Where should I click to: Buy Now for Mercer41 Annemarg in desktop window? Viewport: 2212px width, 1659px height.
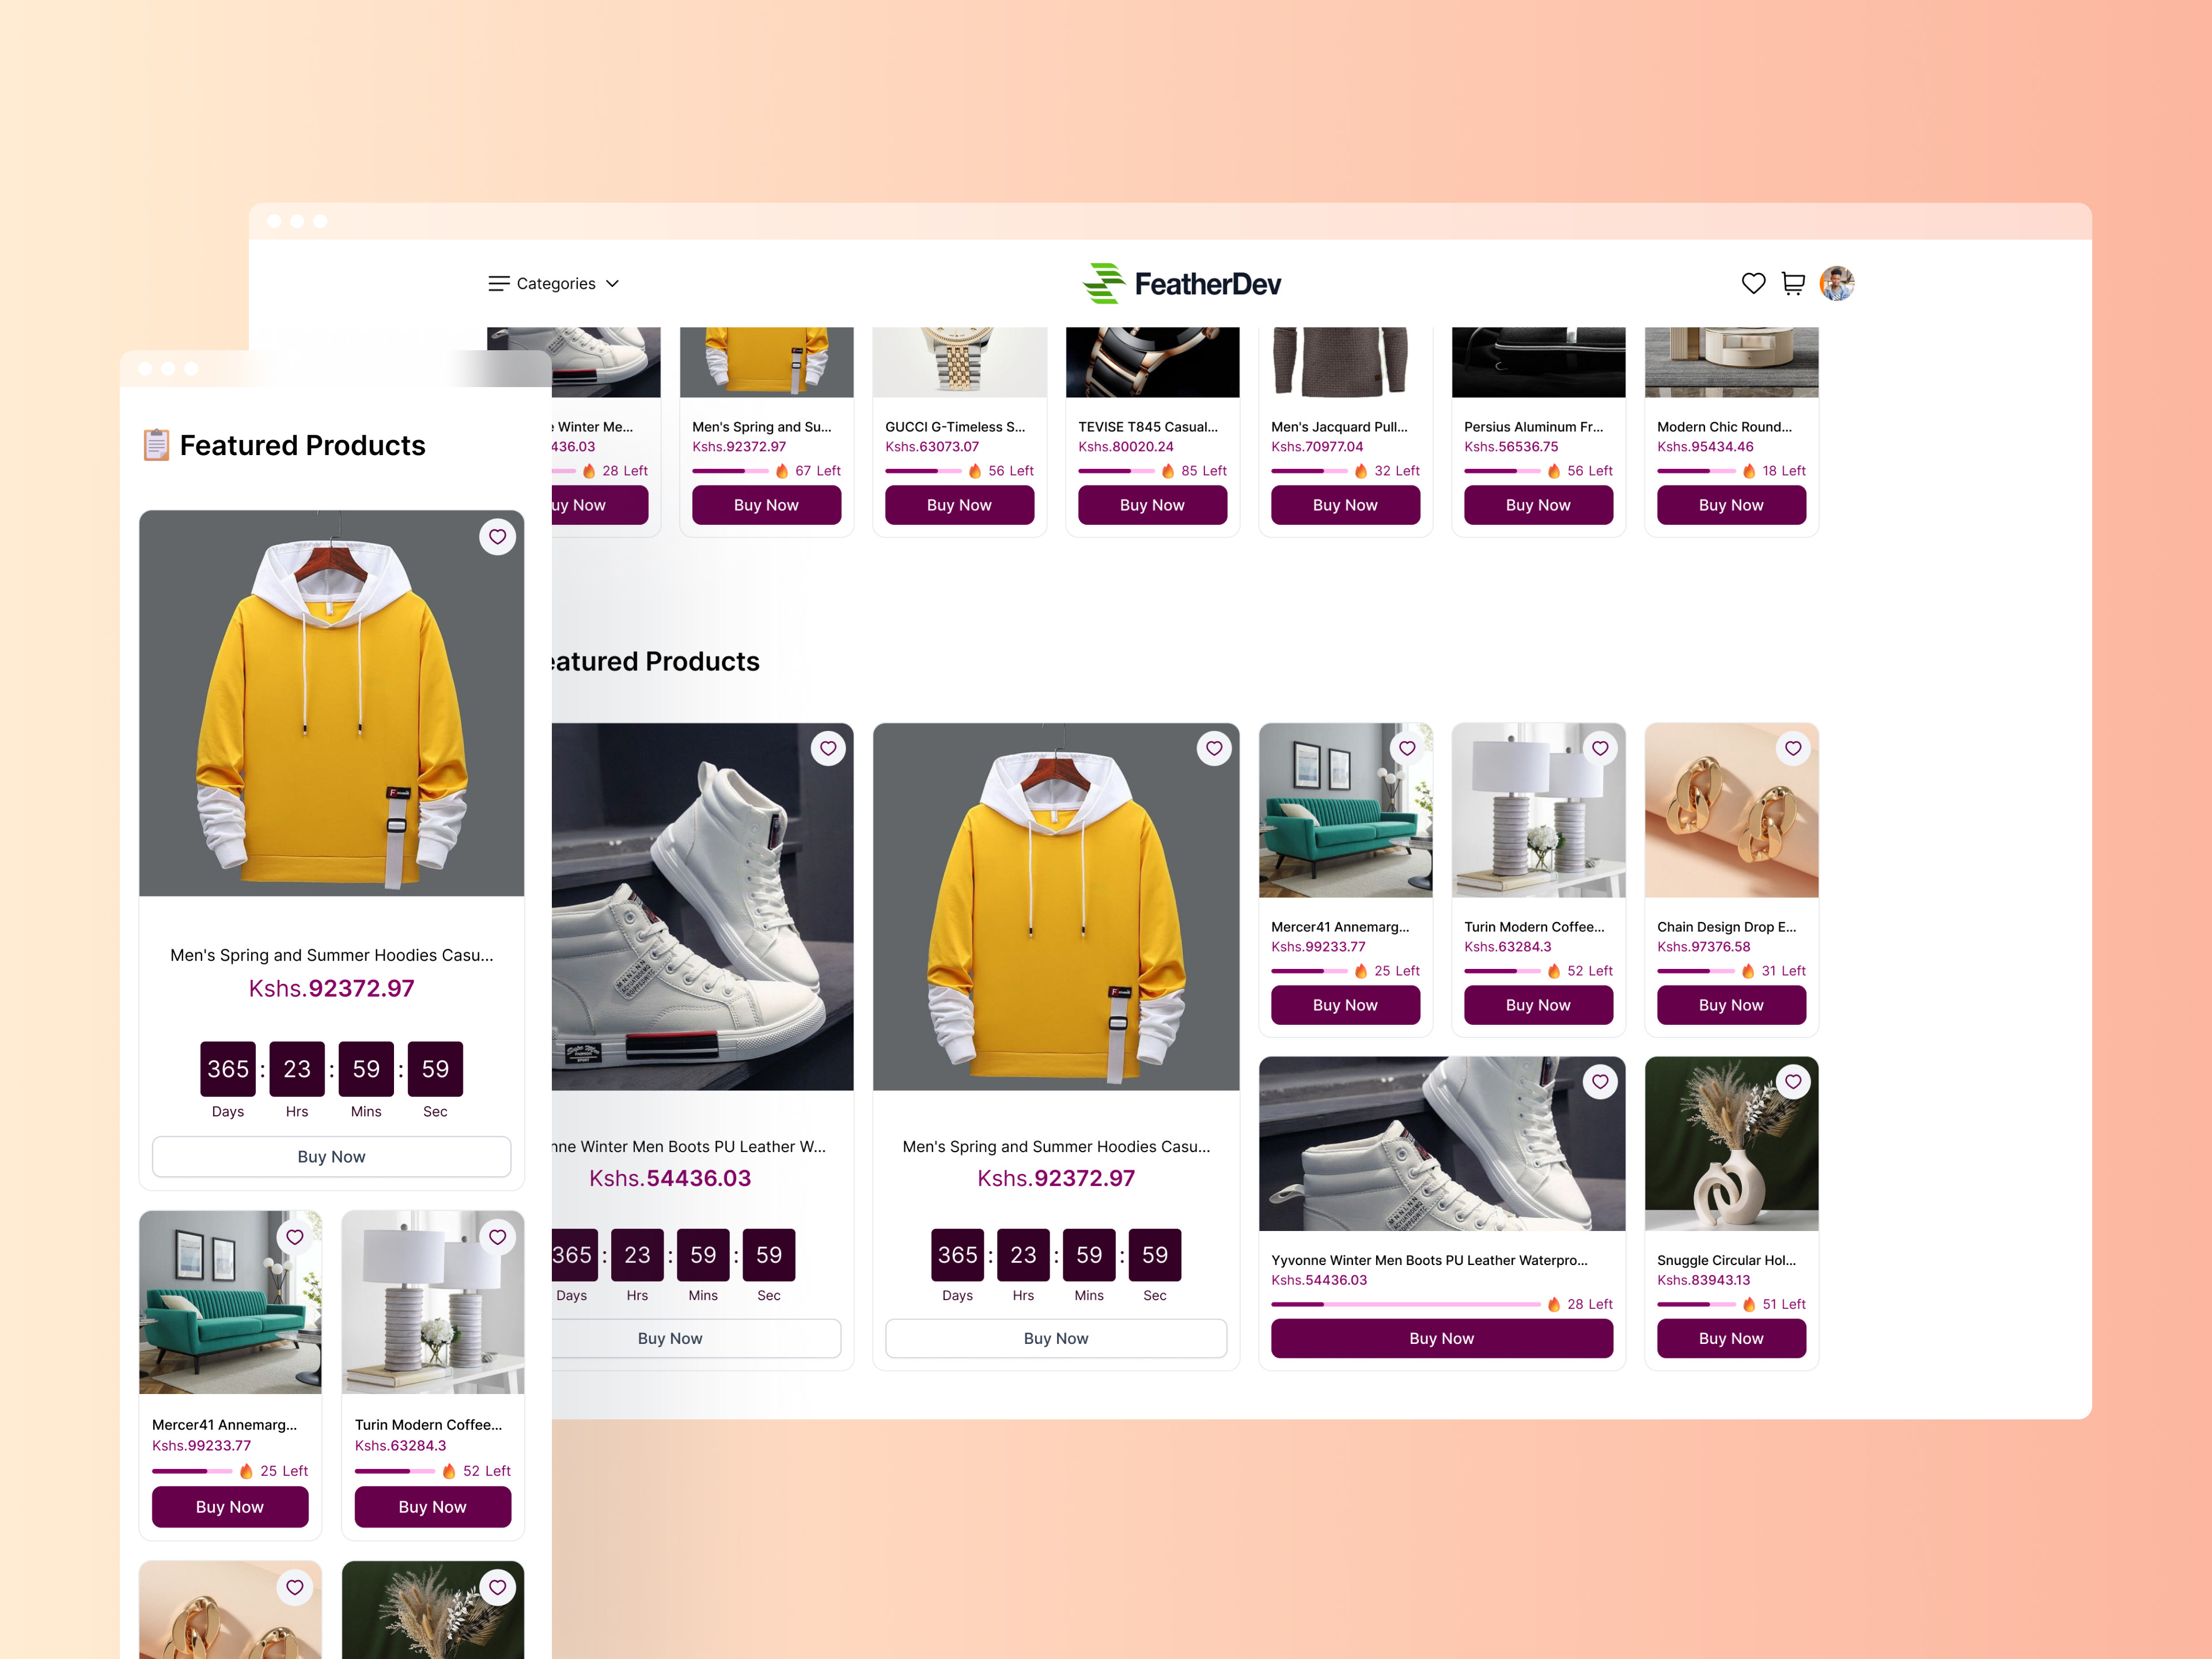(x=1345, y=1005)
